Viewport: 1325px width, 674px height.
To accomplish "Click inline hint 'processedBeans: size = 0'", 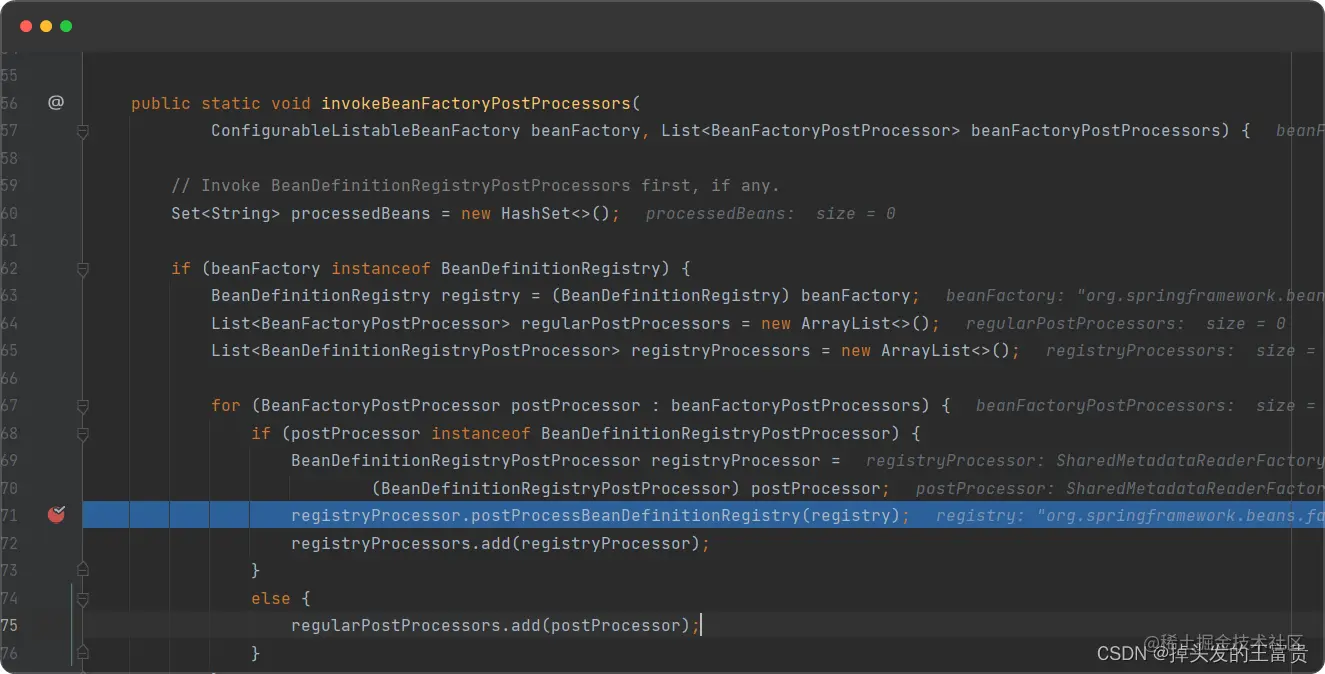I will (x=771, y=213).
